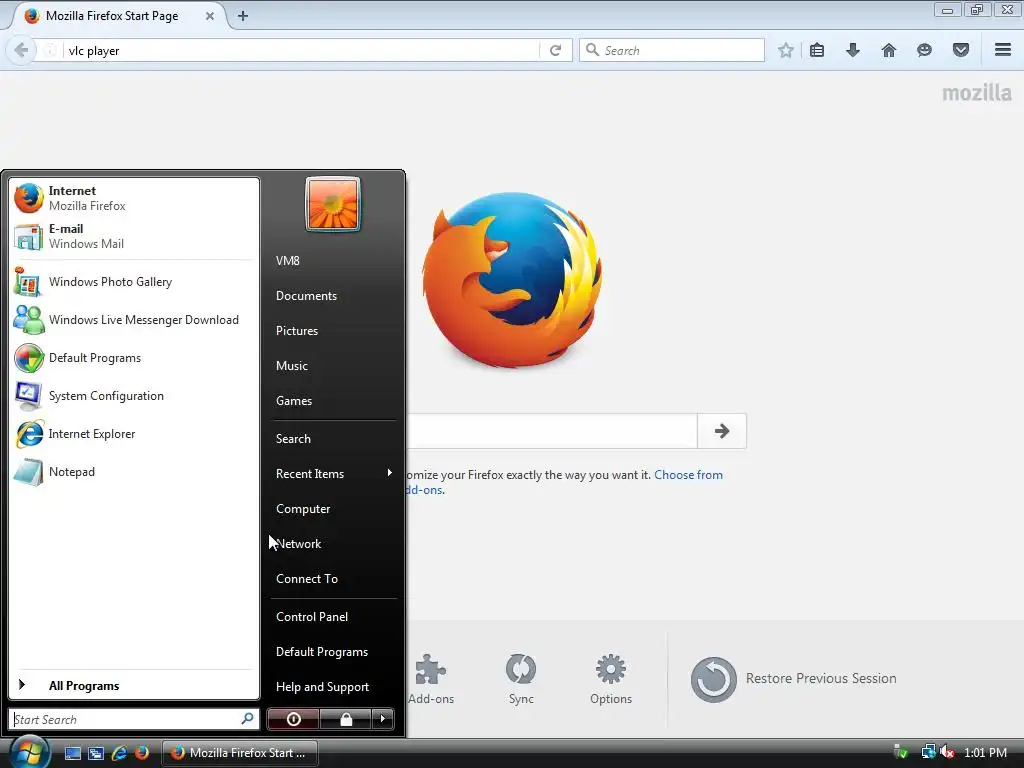Open a new tab with plus button
Screen dimensions: 1024x768
[243, 16]
